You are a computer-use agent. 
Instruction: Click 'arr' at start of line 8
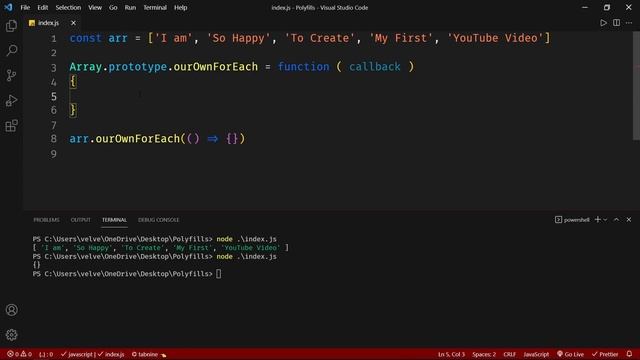tap(79, 138)
